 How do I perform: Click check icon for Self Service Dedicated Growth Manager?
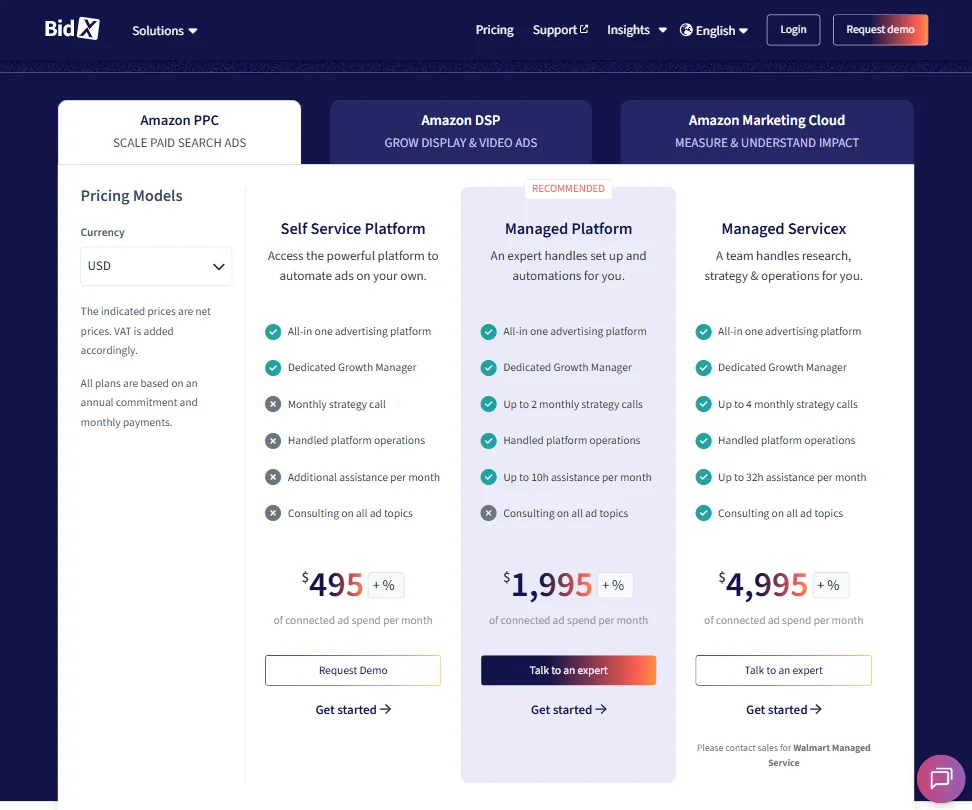[x=273, y=368]
